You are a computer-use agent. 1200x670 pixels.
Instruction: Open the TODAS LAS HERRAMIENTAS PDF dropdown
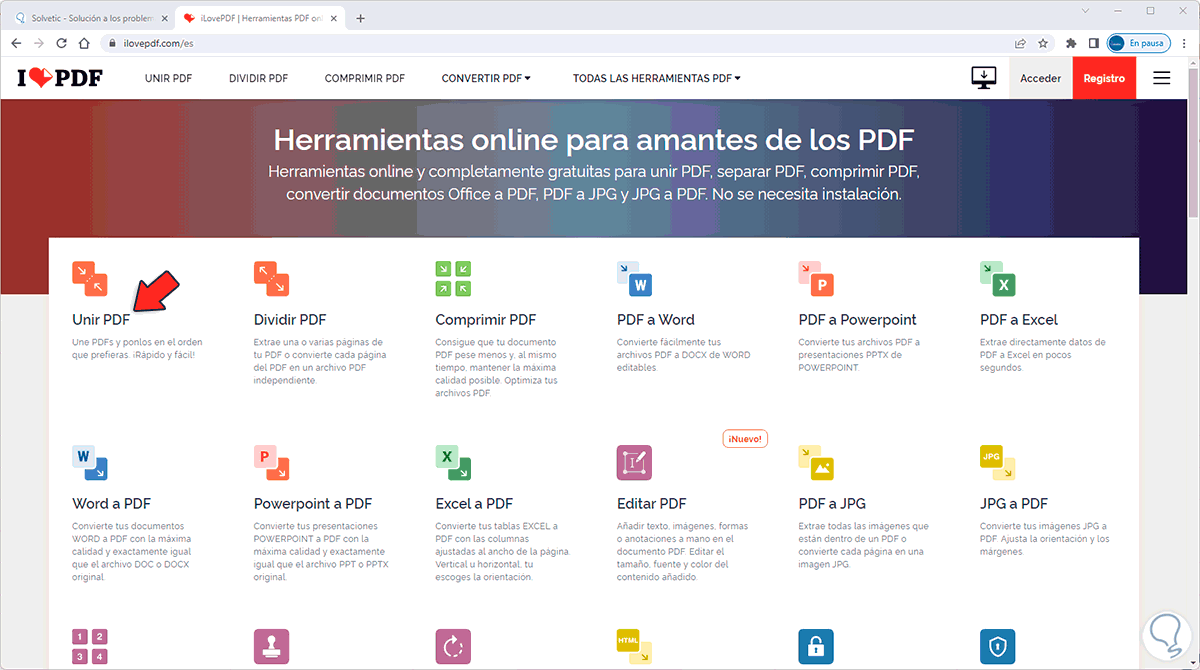pyautogui.click(x=656, y=77)
